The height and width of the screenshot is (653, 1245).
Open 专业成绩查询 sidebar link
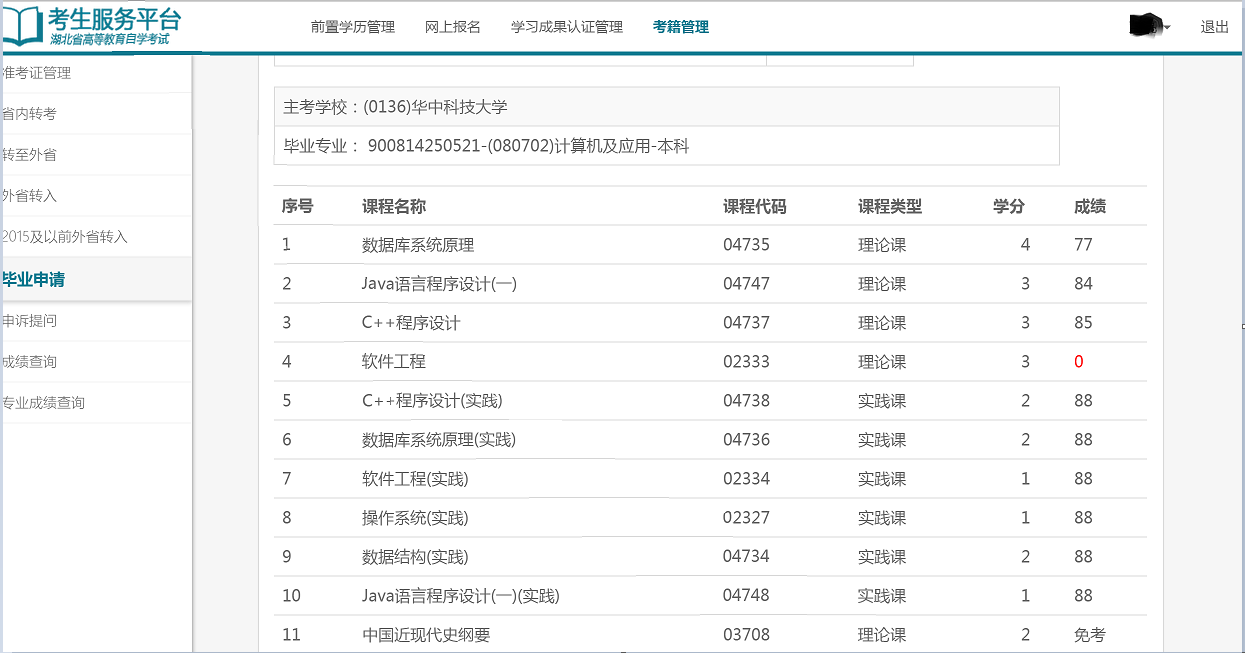pyautogui.click(x=44, y=403)
